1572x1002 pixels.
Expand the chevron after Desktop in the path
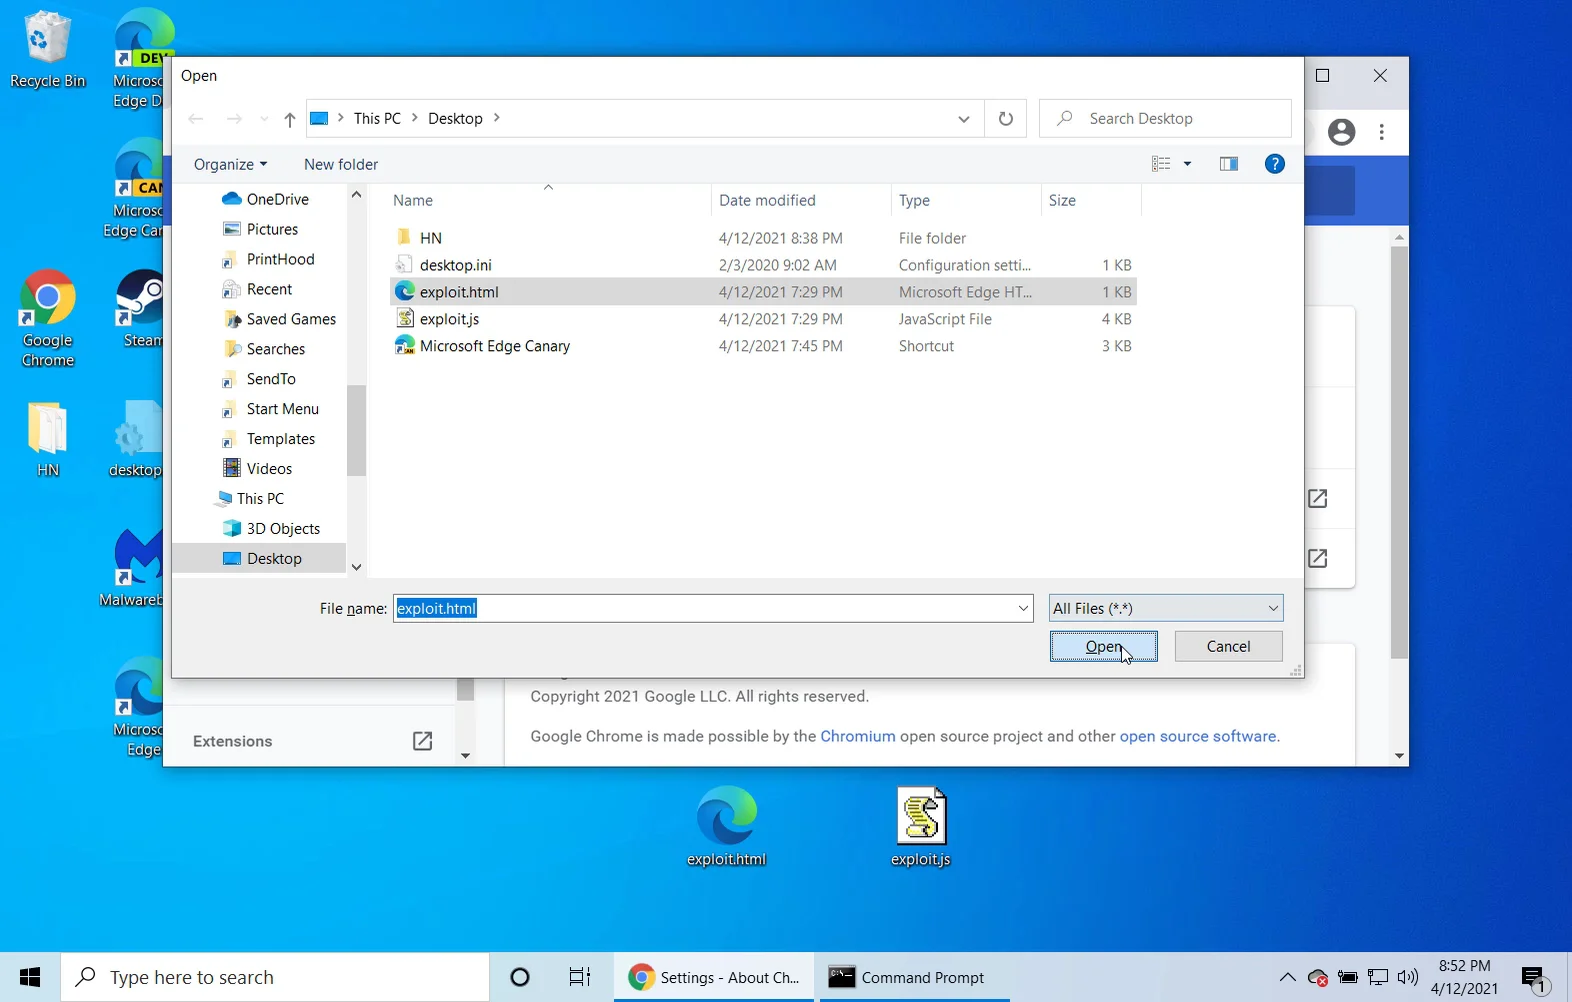[496, 118]
